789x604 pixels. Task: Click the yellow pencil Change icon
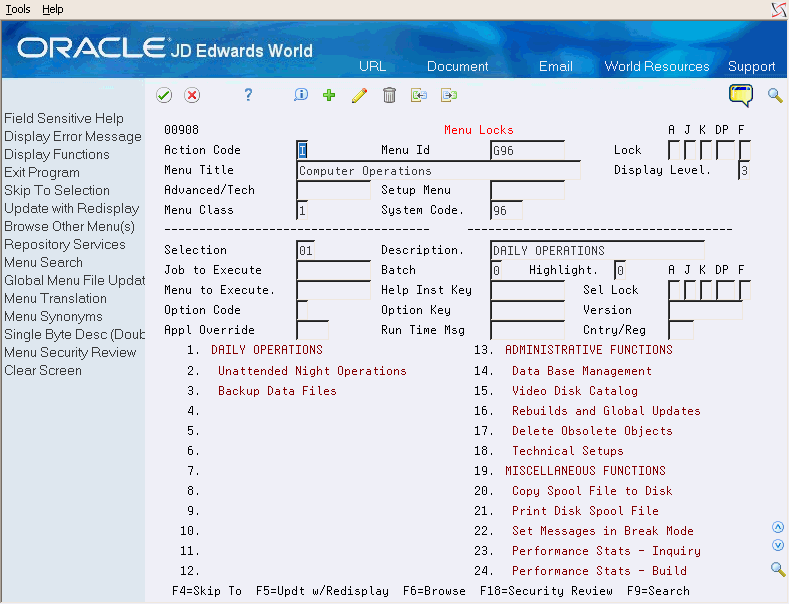tap(359, 95)
